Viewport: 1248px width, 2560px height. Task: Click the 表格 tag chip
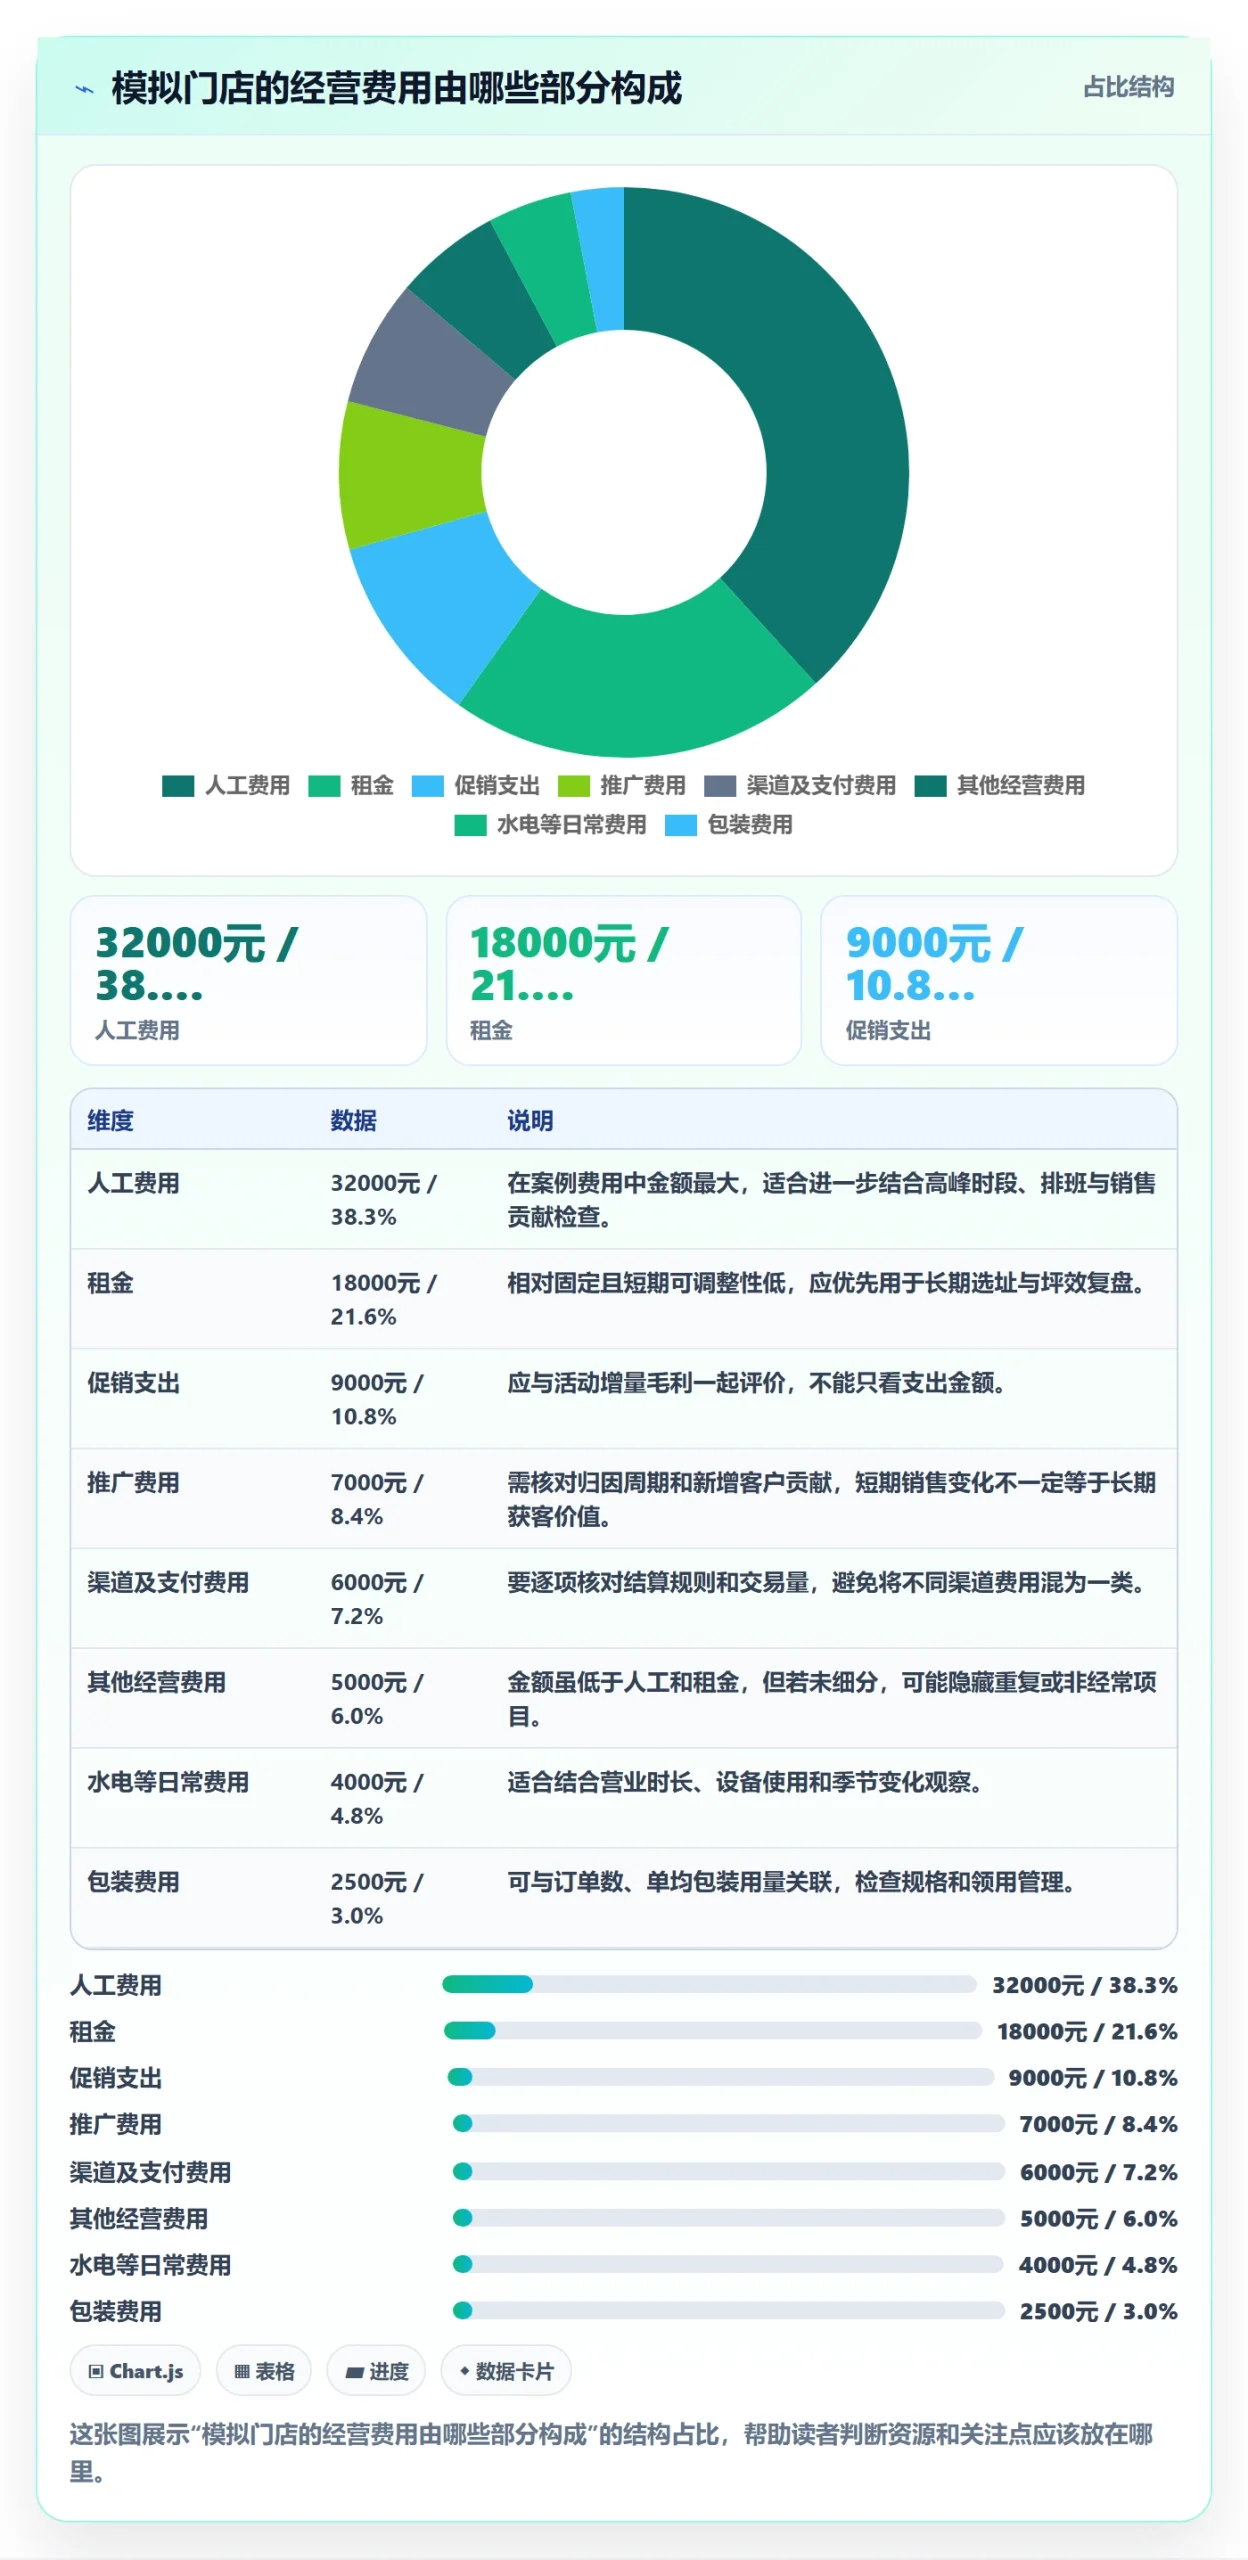(x=264, y=2371)
